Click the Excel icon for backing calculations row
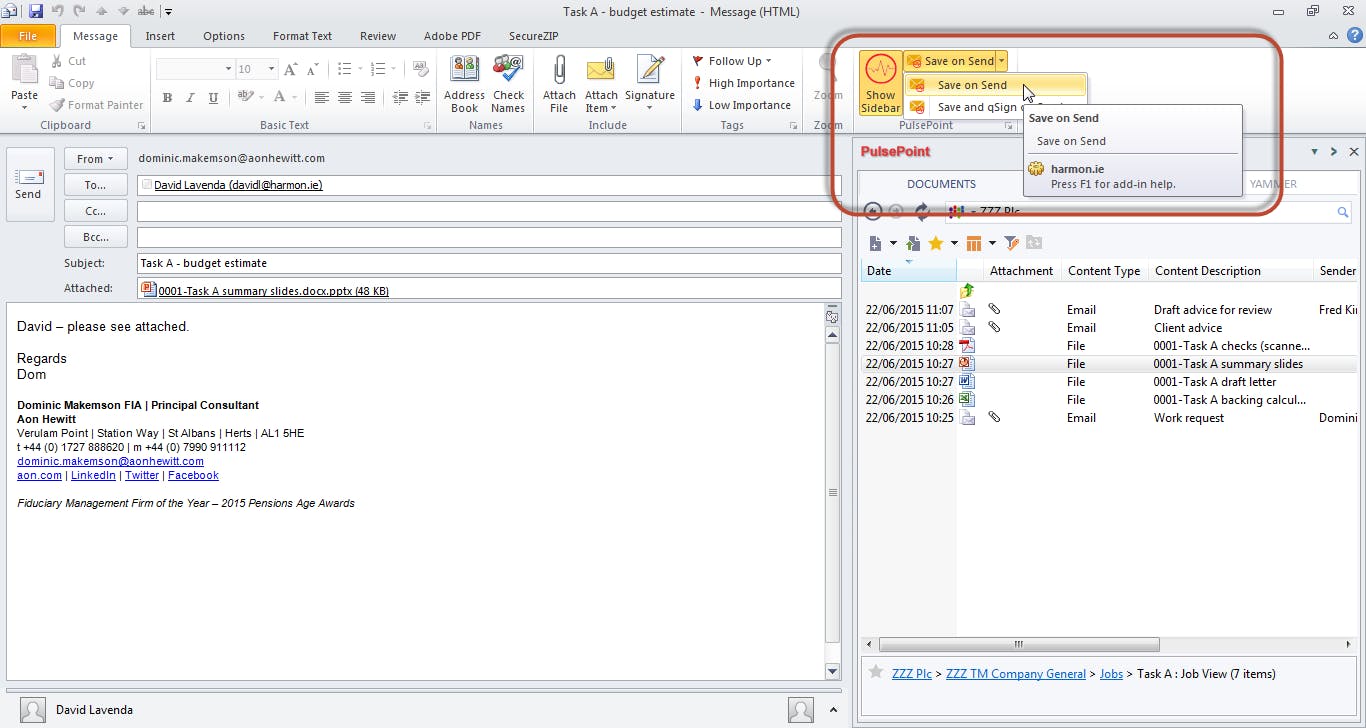This screenshot has height=728, width=1366. point(967,400)
